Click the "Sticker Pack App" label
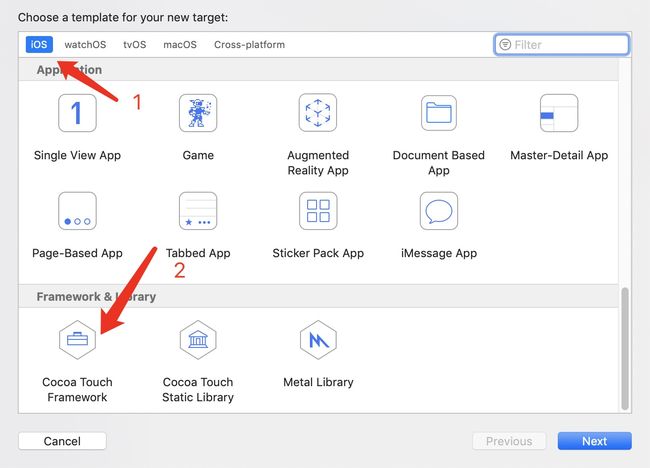Screen dimensions: 650x468 coord(318,253)
